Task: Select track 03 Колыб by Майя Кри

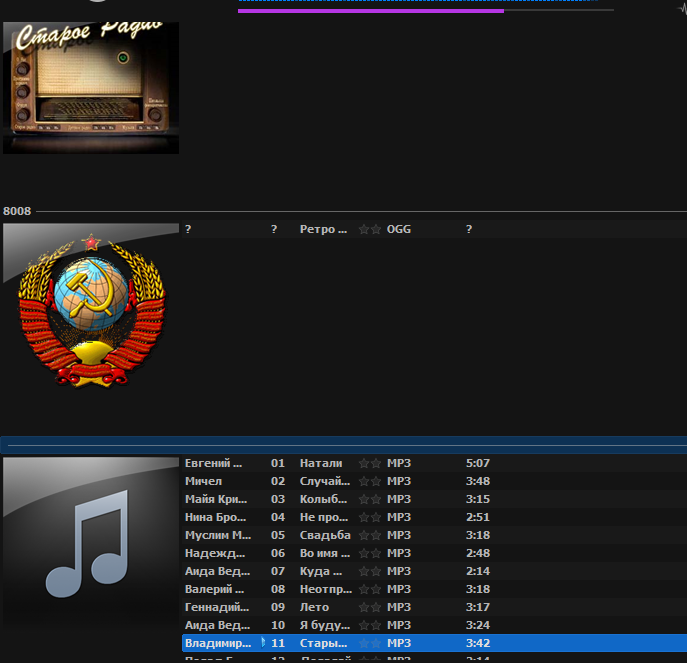Action: point(434,499)
